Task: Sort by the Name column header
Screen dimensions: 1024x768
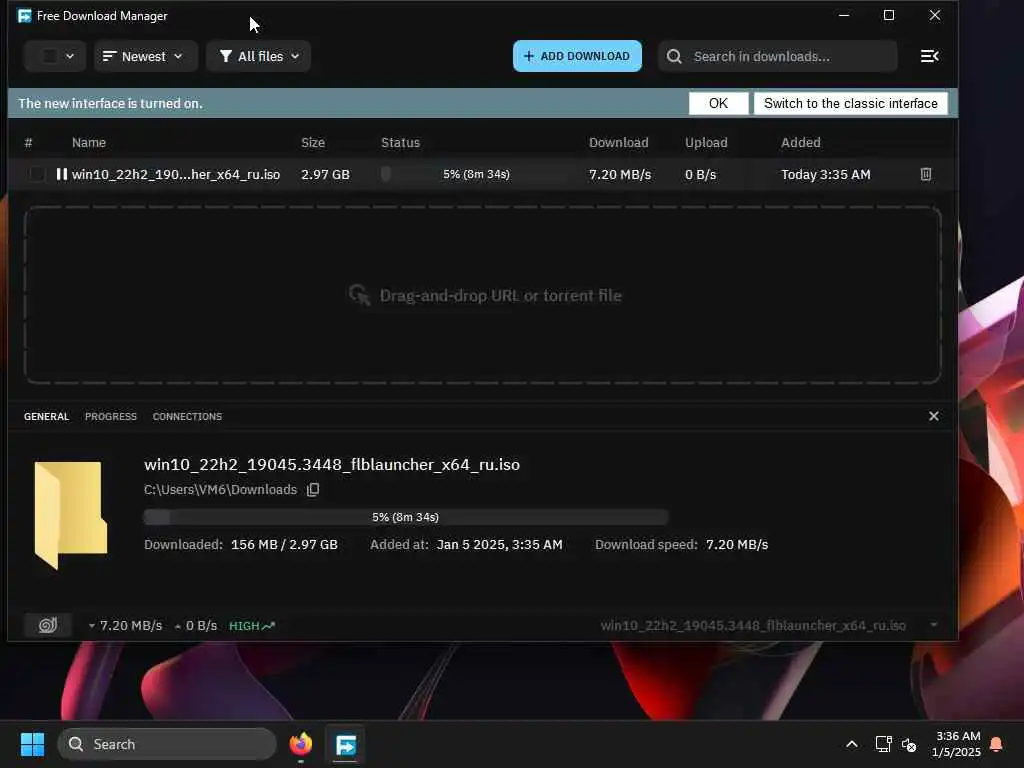Action: coord(89,142)
